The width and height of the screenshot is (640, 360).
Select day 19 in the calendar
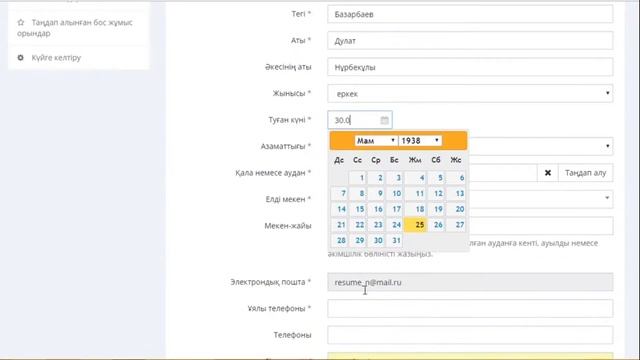click(436, 209)
